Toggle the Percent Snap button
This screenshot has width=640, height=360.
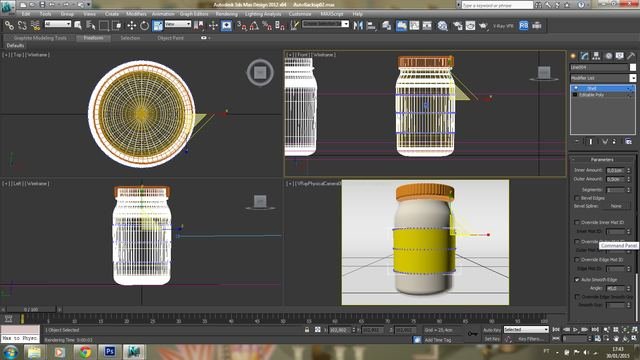click(x=267, y=26)
